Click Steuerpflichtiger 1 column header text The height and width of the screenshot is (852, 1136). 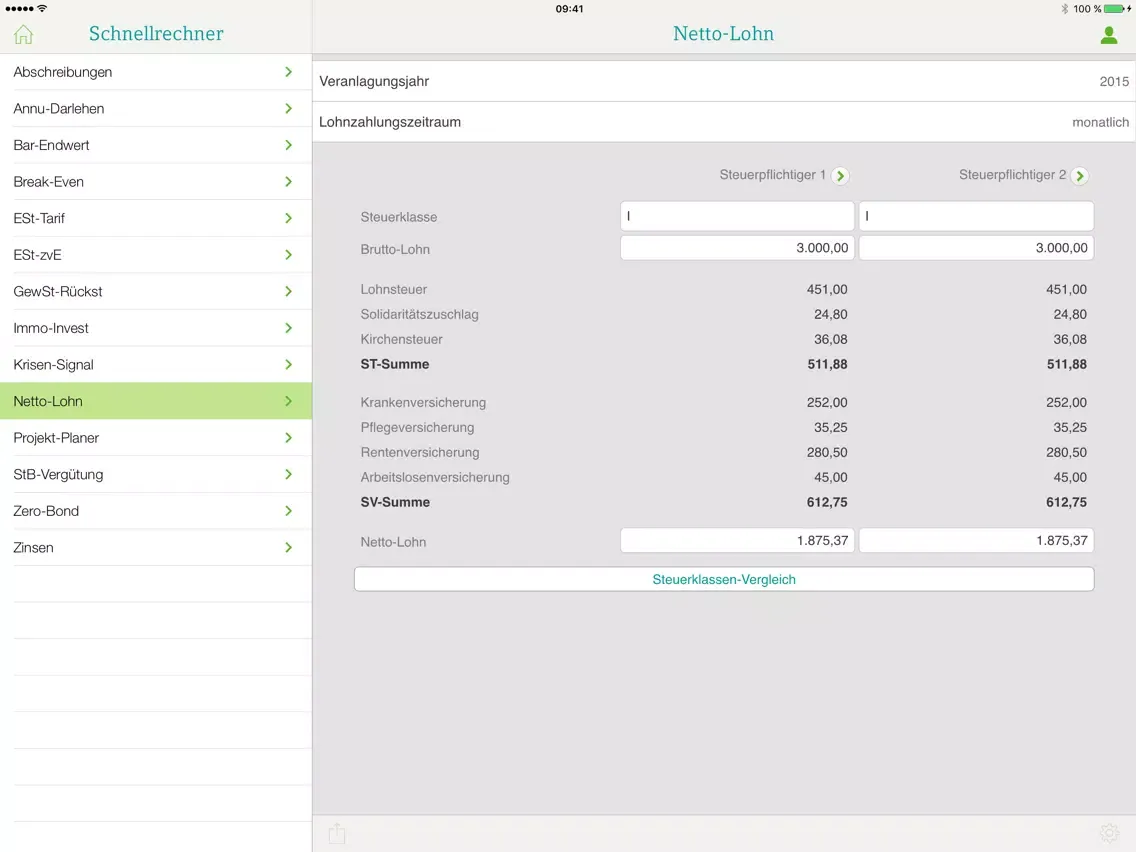(772, 175)
